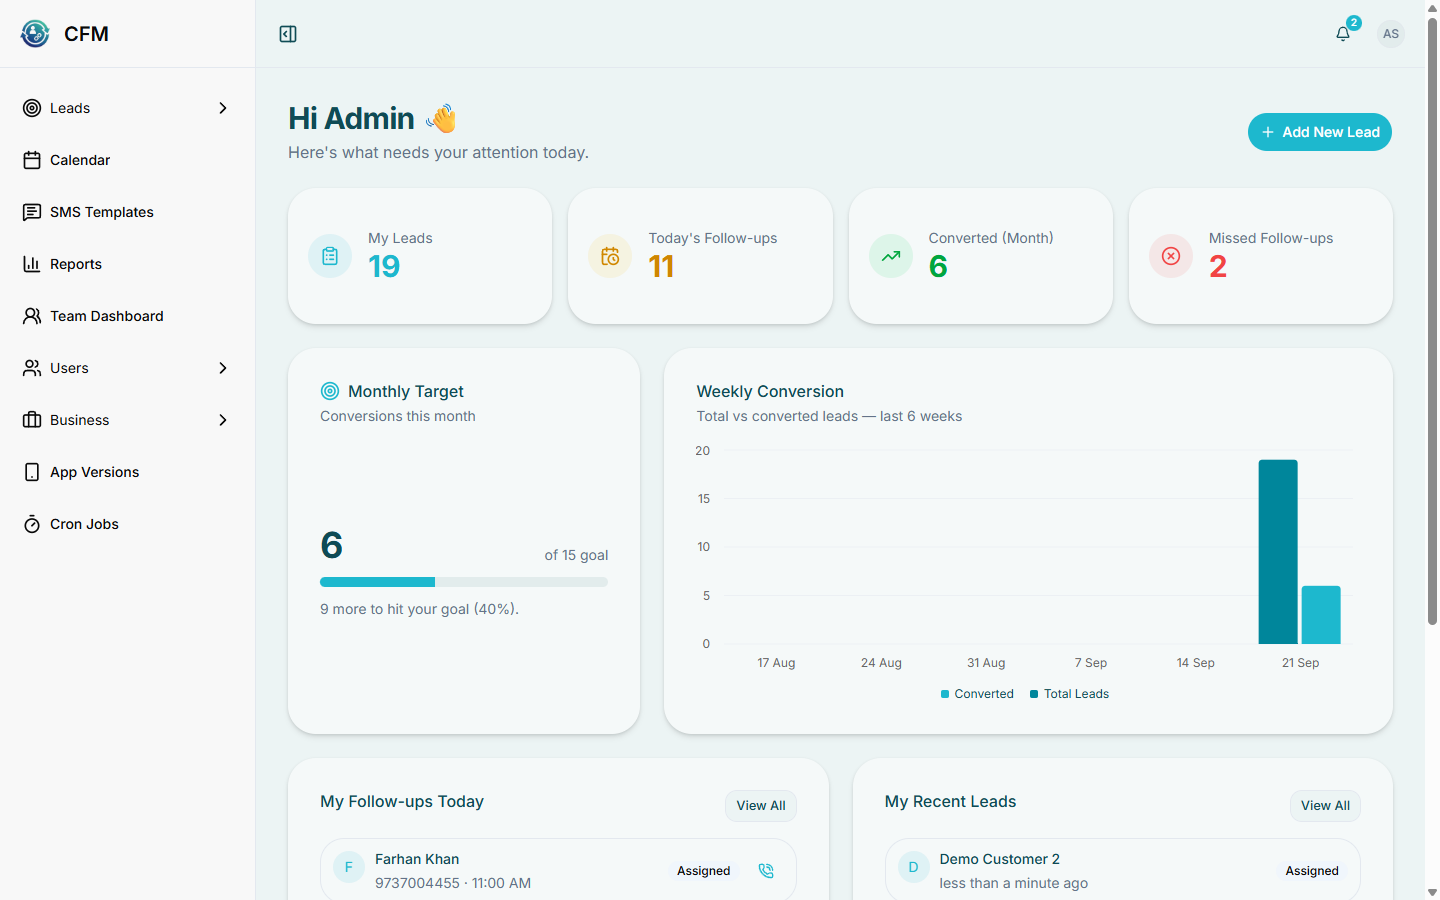Click Demo Customer 2's D avatar
The height and width of the screenshot is (900, 1440).
pyautogui.click(x=913, y=868)
